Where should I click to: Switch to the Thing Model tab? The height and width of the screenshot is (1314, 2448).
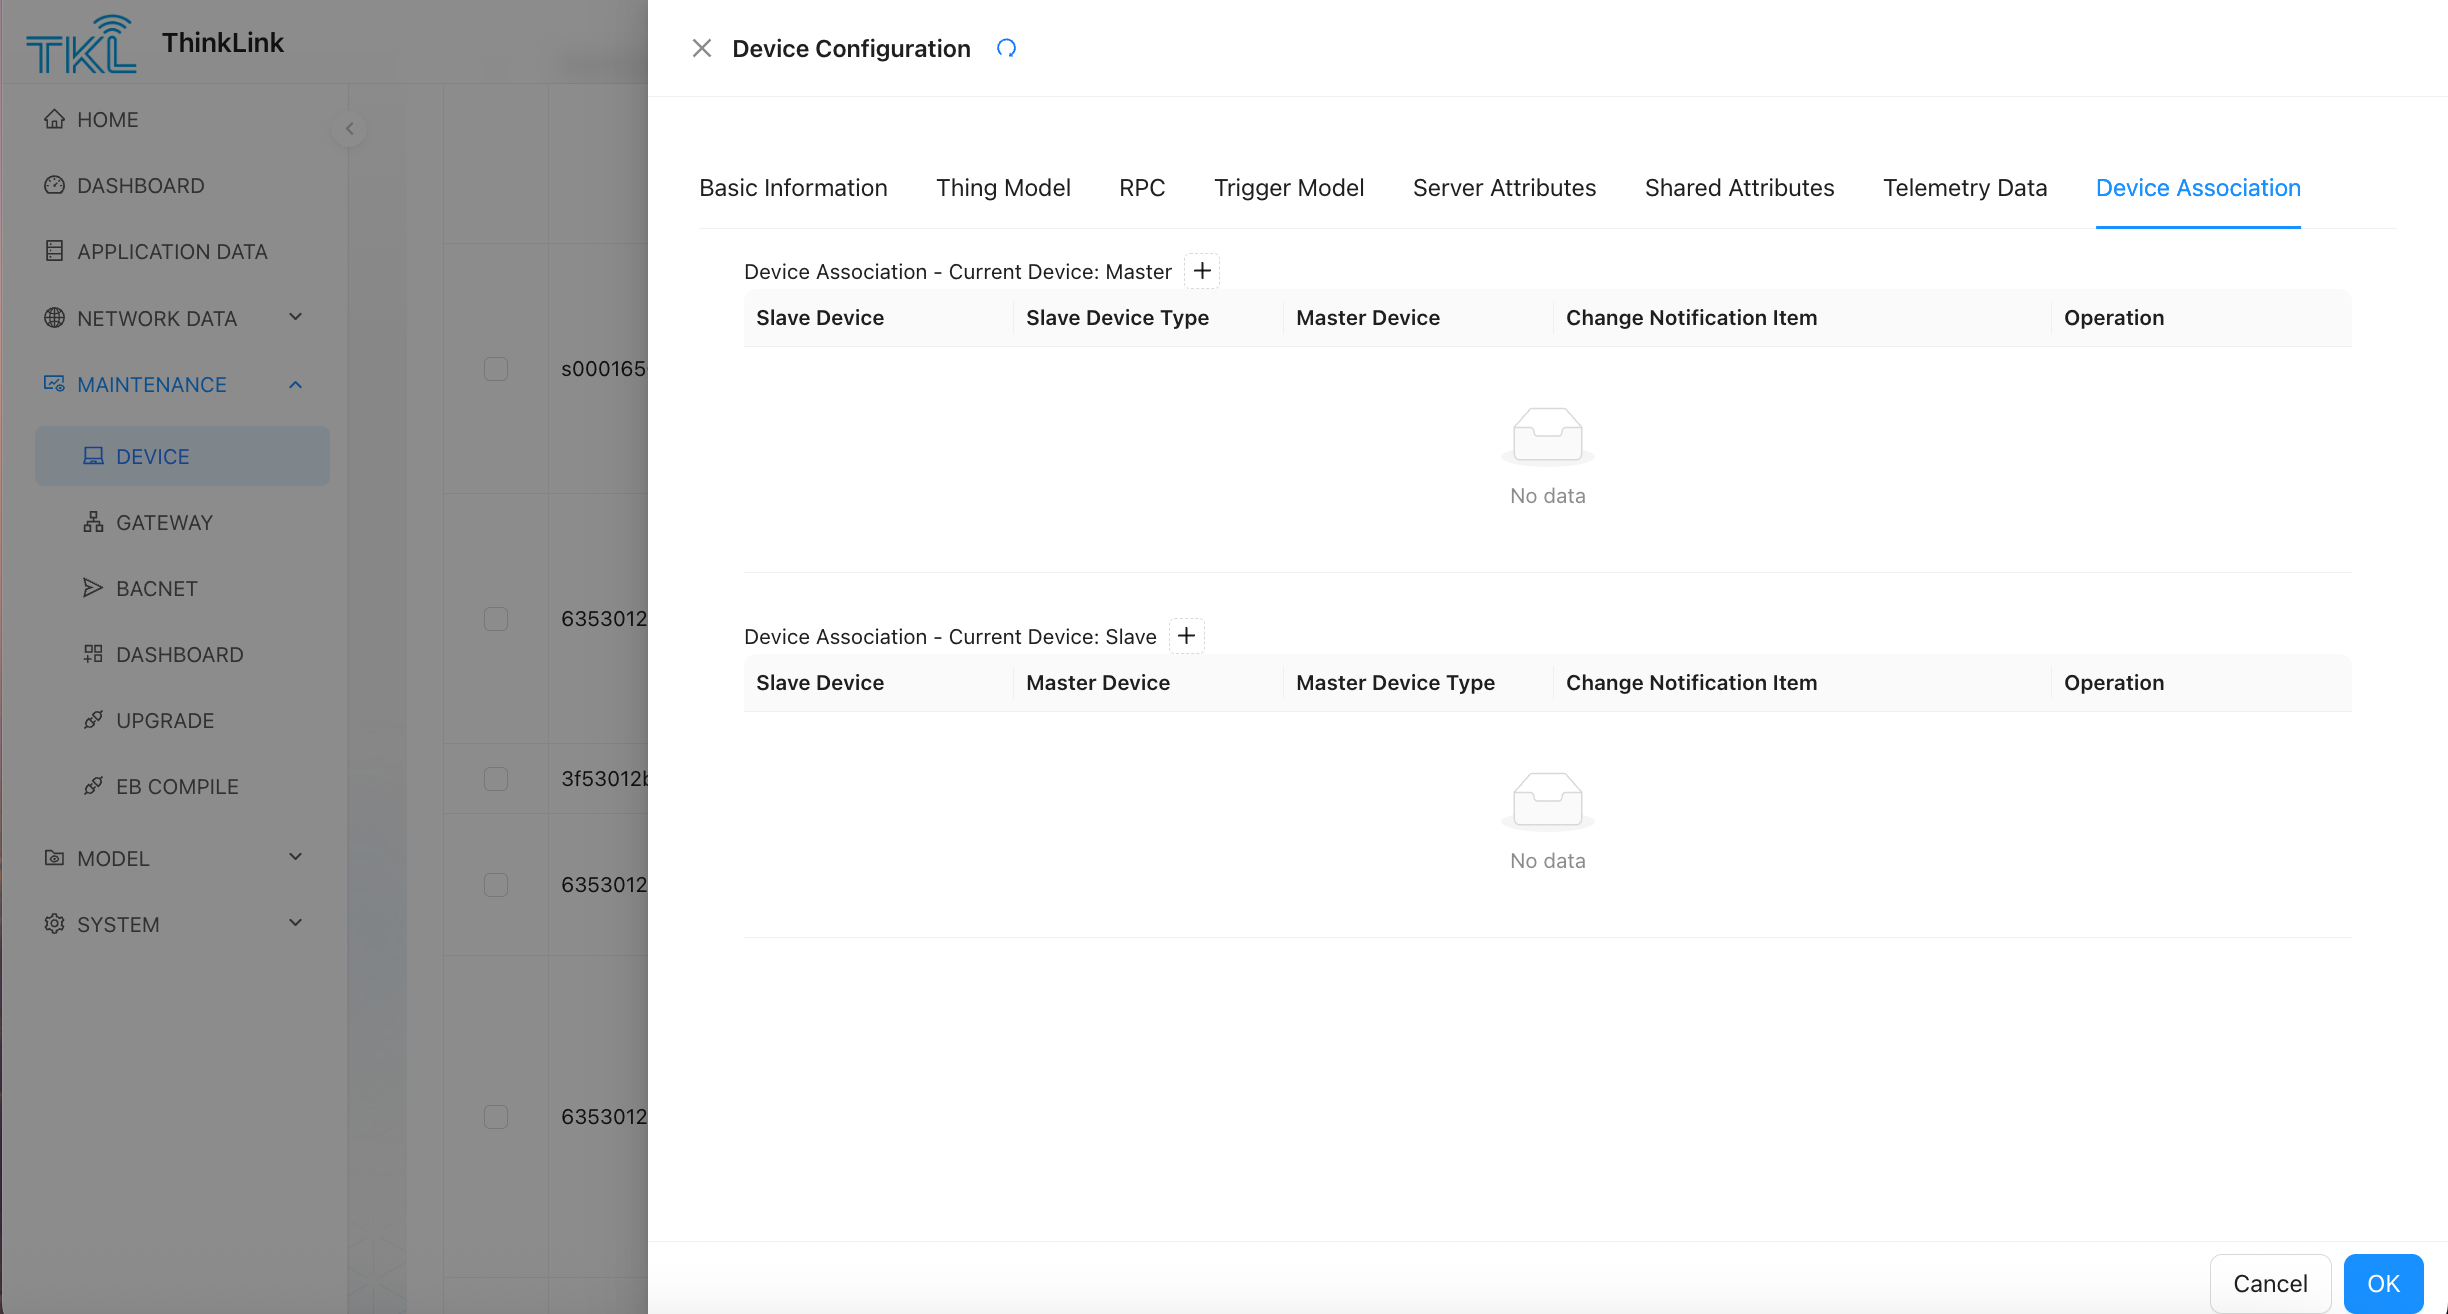(1003, 188)
